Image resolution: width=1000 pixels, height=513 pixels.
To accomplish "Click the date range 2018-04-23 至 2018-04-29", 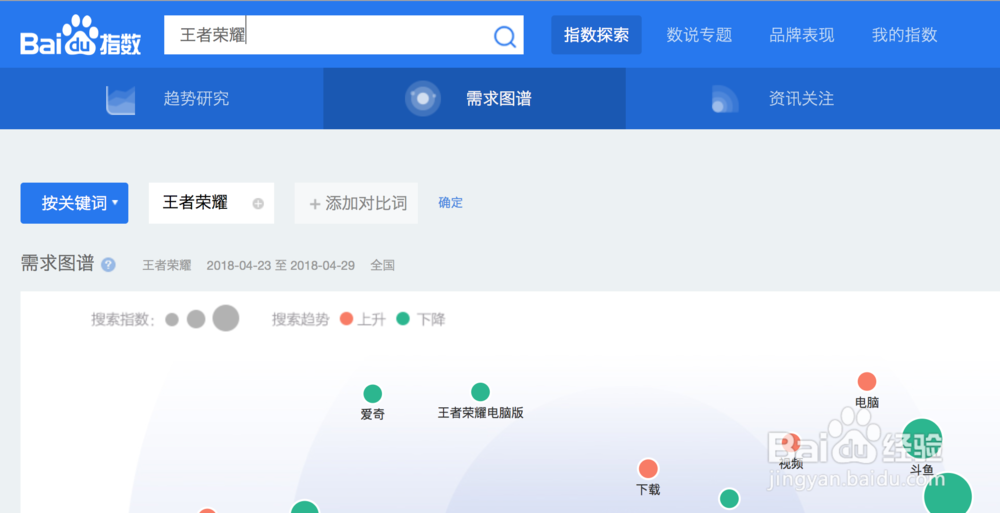I will (x=281, y=265).
